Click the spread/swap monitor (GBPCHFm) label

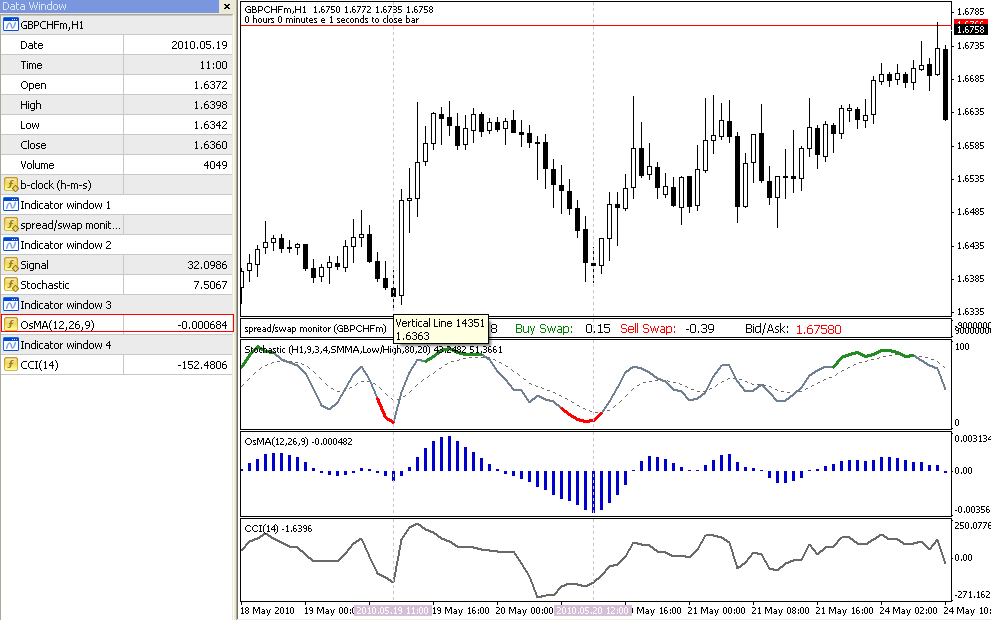point(315,329)
